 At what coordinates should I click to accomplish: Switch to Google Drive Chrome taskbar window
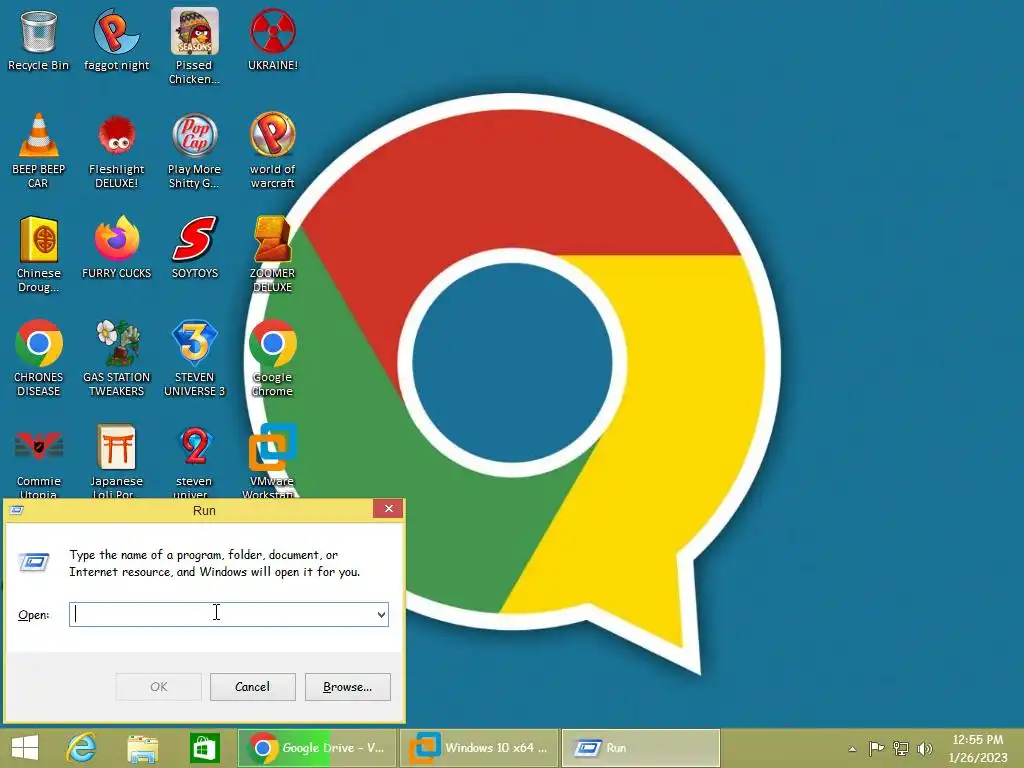coord(317,748)
